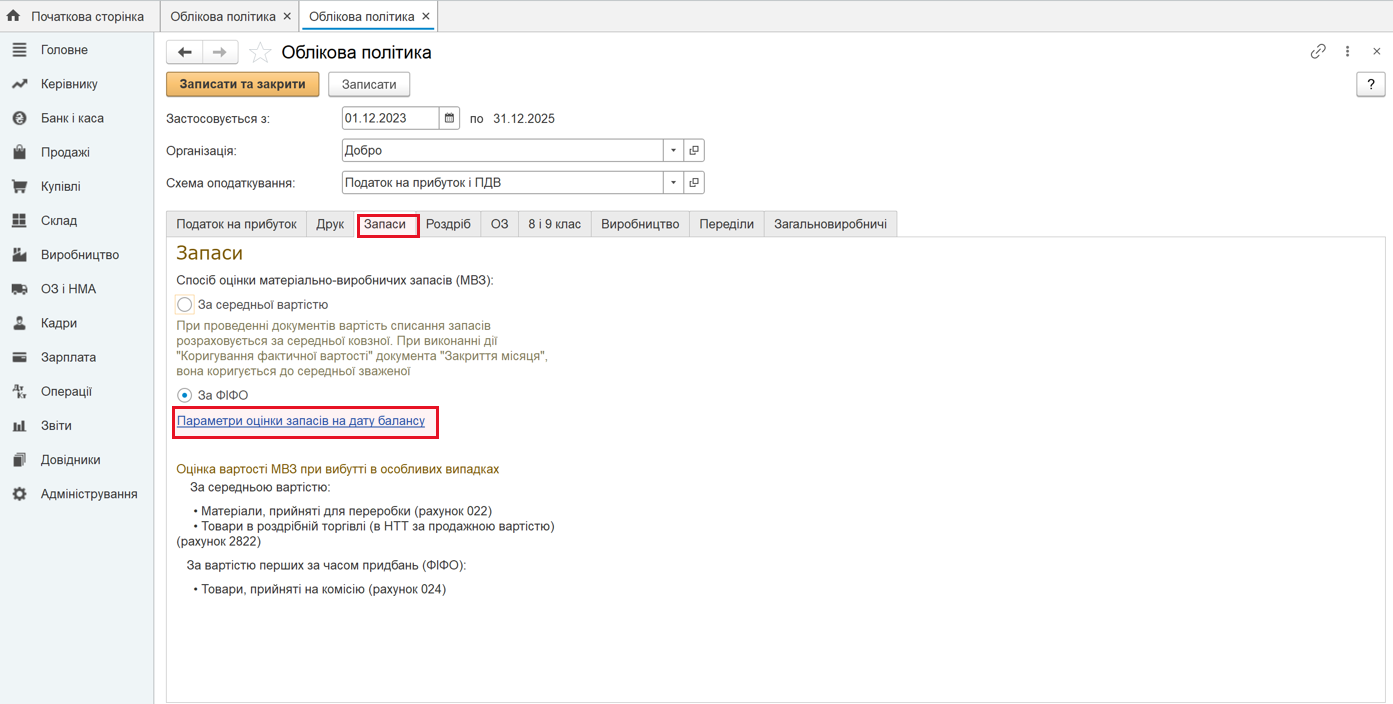Open the Податок на прибуток tab
Screen dimensions: 1393x704
click(236, 224)
